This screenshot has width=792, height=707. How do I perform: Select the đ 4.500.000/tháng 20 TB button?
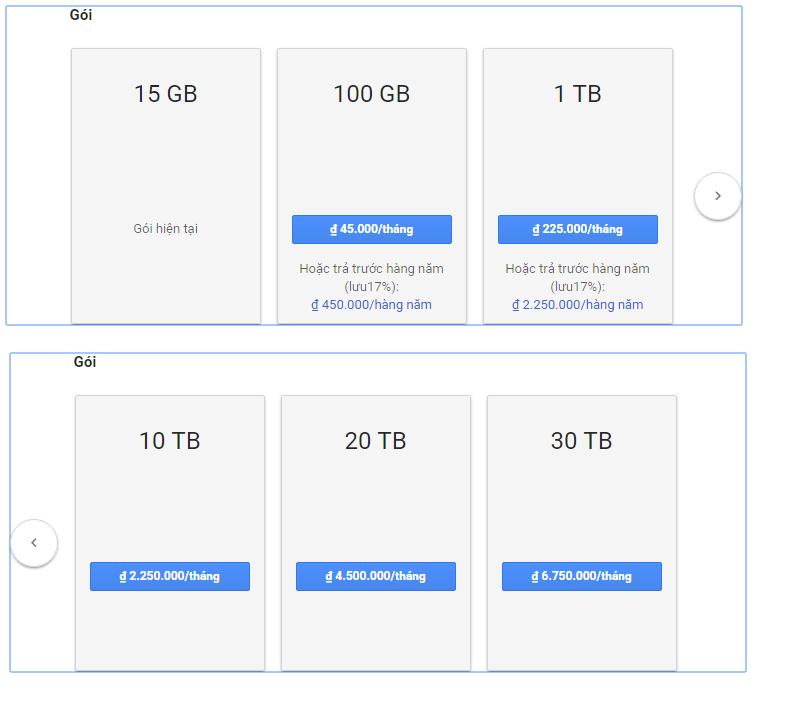(376, 576)
